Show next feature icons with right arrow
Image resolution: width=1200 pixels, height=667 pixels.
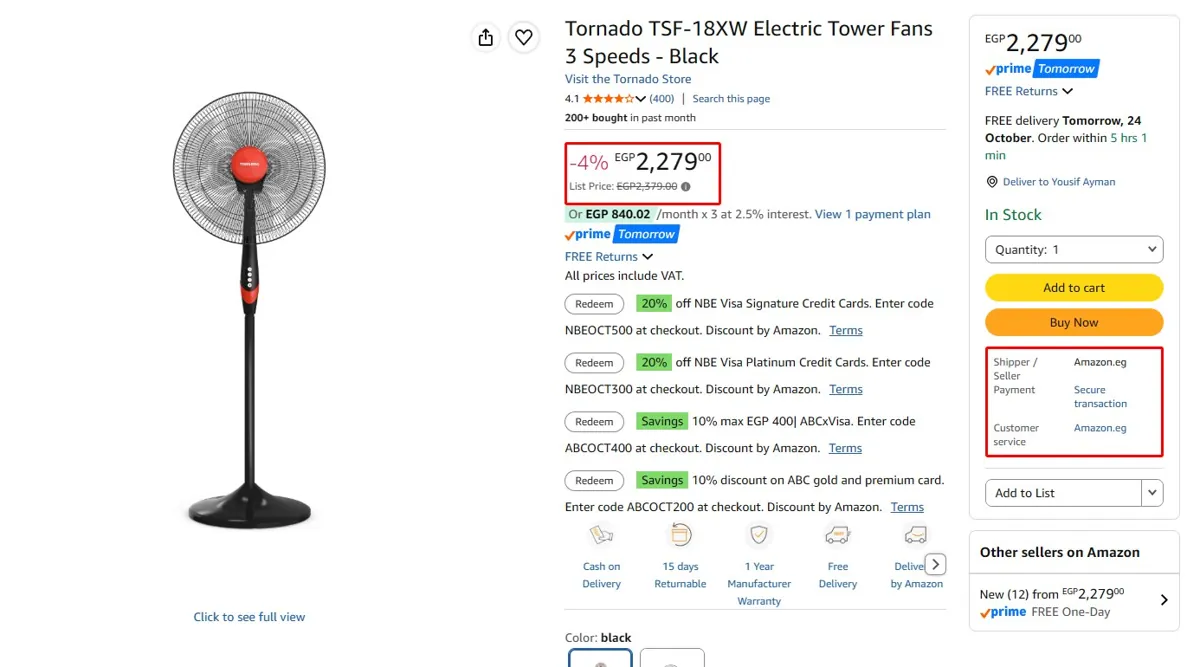(x=935, y=564)
